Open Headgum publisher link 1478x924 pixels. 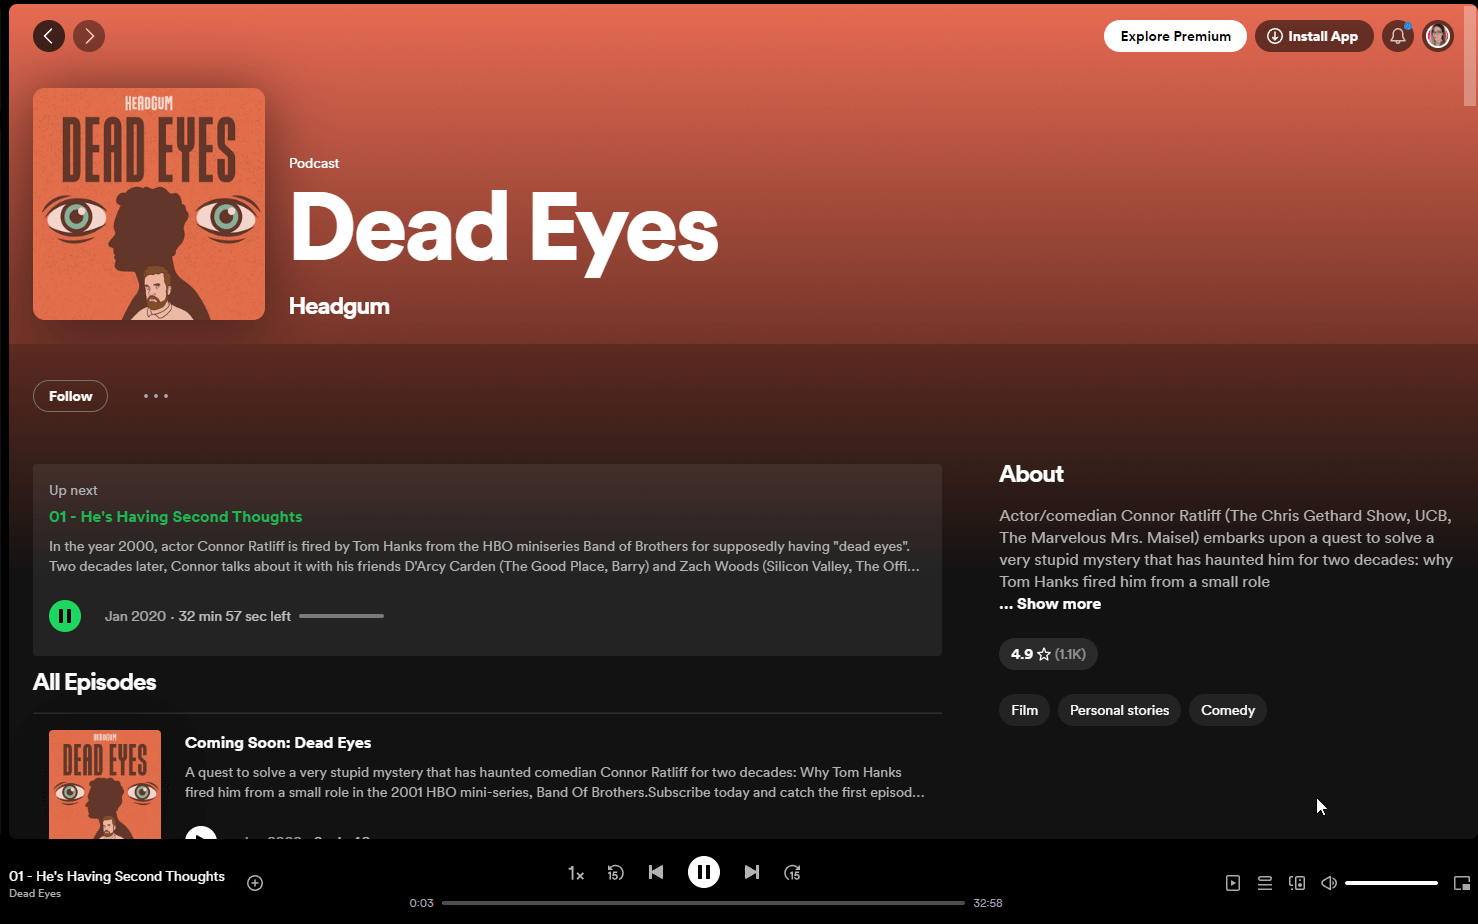[339, 306]
